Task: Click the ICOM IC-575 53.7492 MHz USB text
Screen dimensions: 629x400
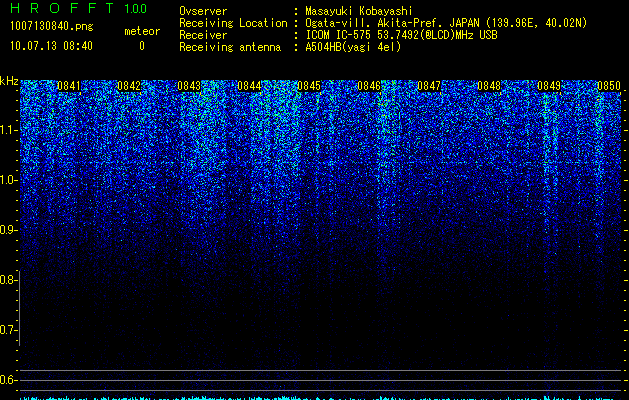Action: click(401, 35)
